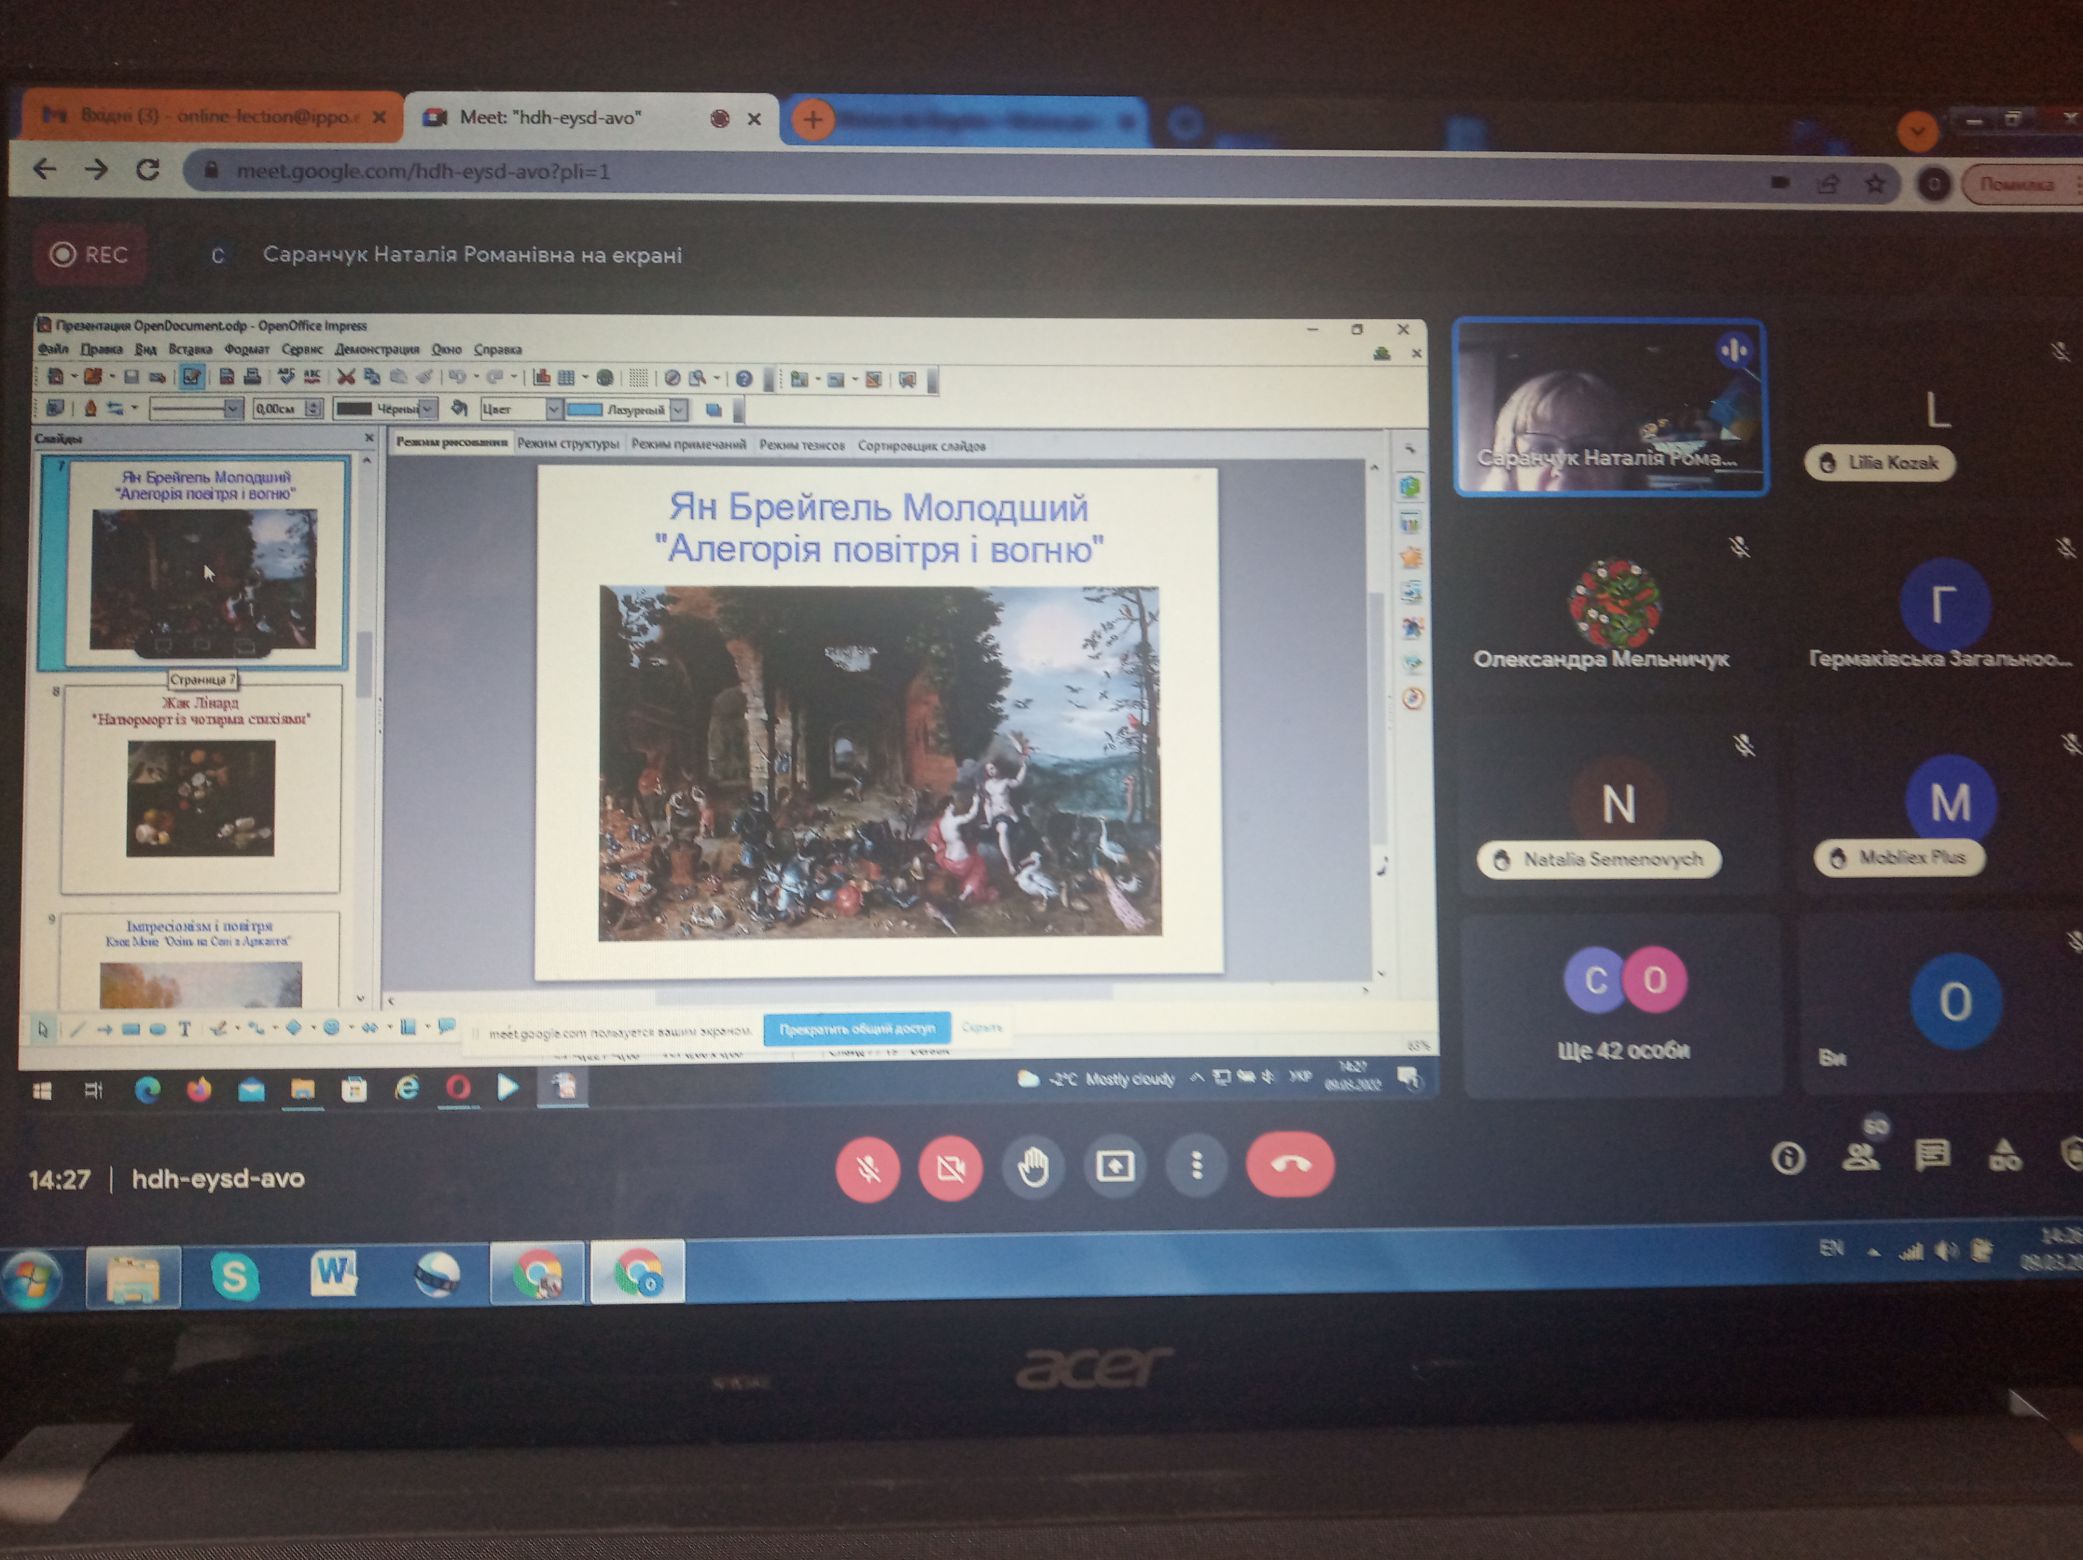Click the Present now screen-share button
The height and width of the screenshot is (1560, 2083).
tap(1114, 1165)
